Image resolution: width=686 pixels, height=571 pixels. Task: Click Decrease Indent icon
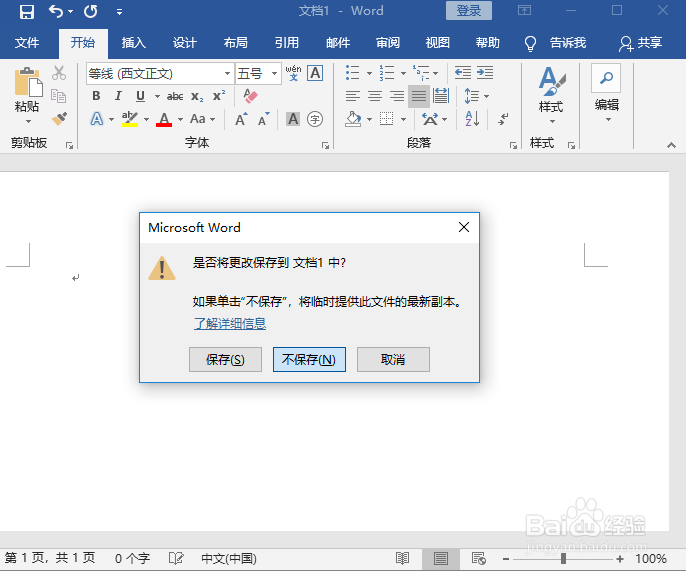(x=462, y=73)
